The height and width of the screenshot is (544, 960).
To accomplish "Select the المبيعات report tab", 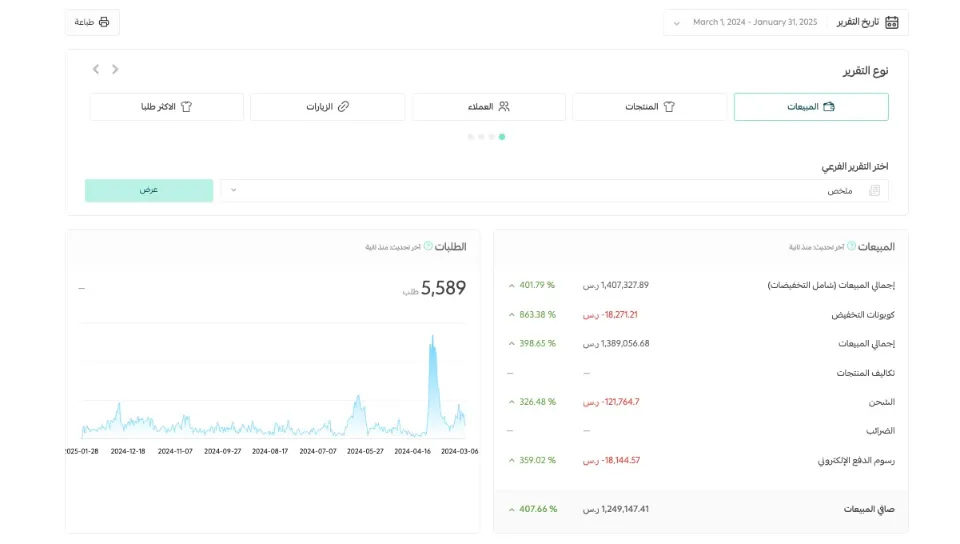I will [x=811, y=106].
